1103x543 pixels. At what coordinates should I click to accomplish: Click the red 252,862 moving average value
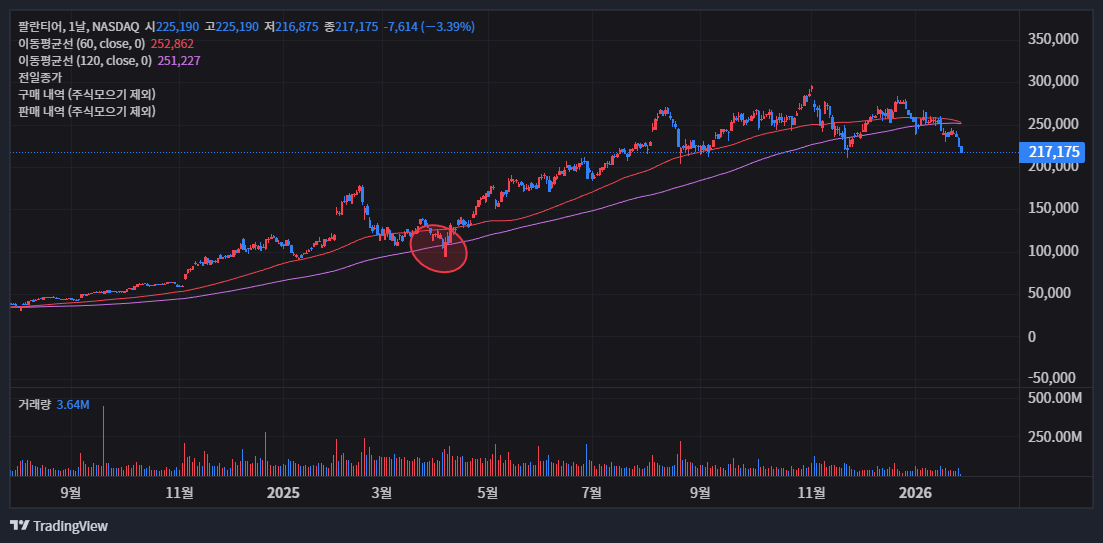coord(172,44)
